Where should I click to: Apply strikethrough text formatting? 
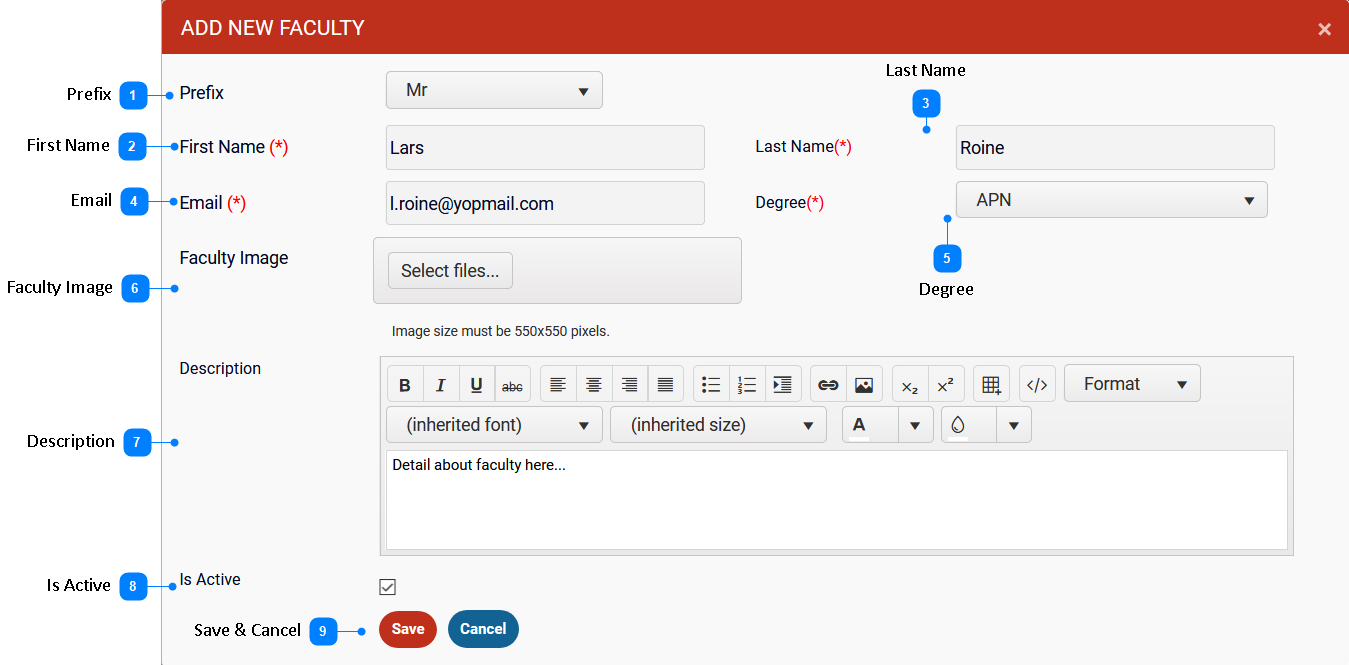[512, 385]
